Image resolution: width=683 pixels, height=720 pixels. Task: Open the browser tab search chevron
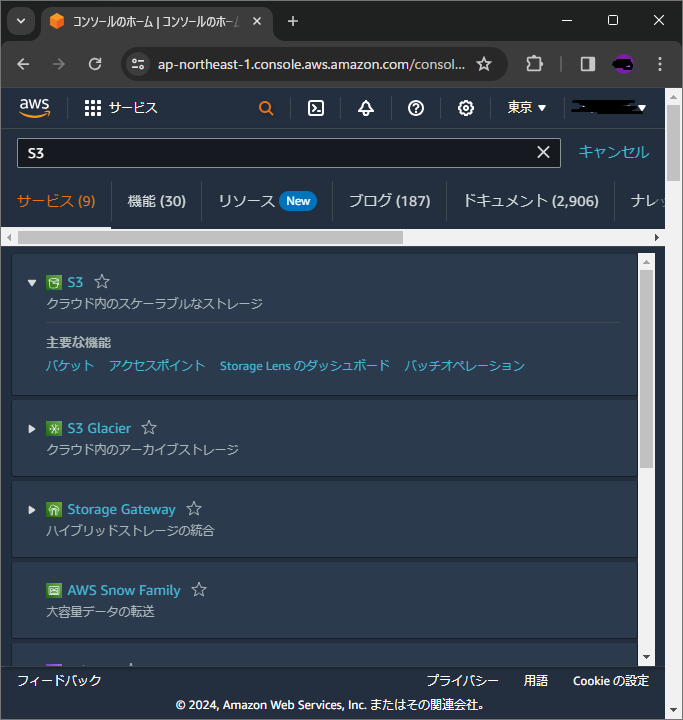click(x=21, y=21)
